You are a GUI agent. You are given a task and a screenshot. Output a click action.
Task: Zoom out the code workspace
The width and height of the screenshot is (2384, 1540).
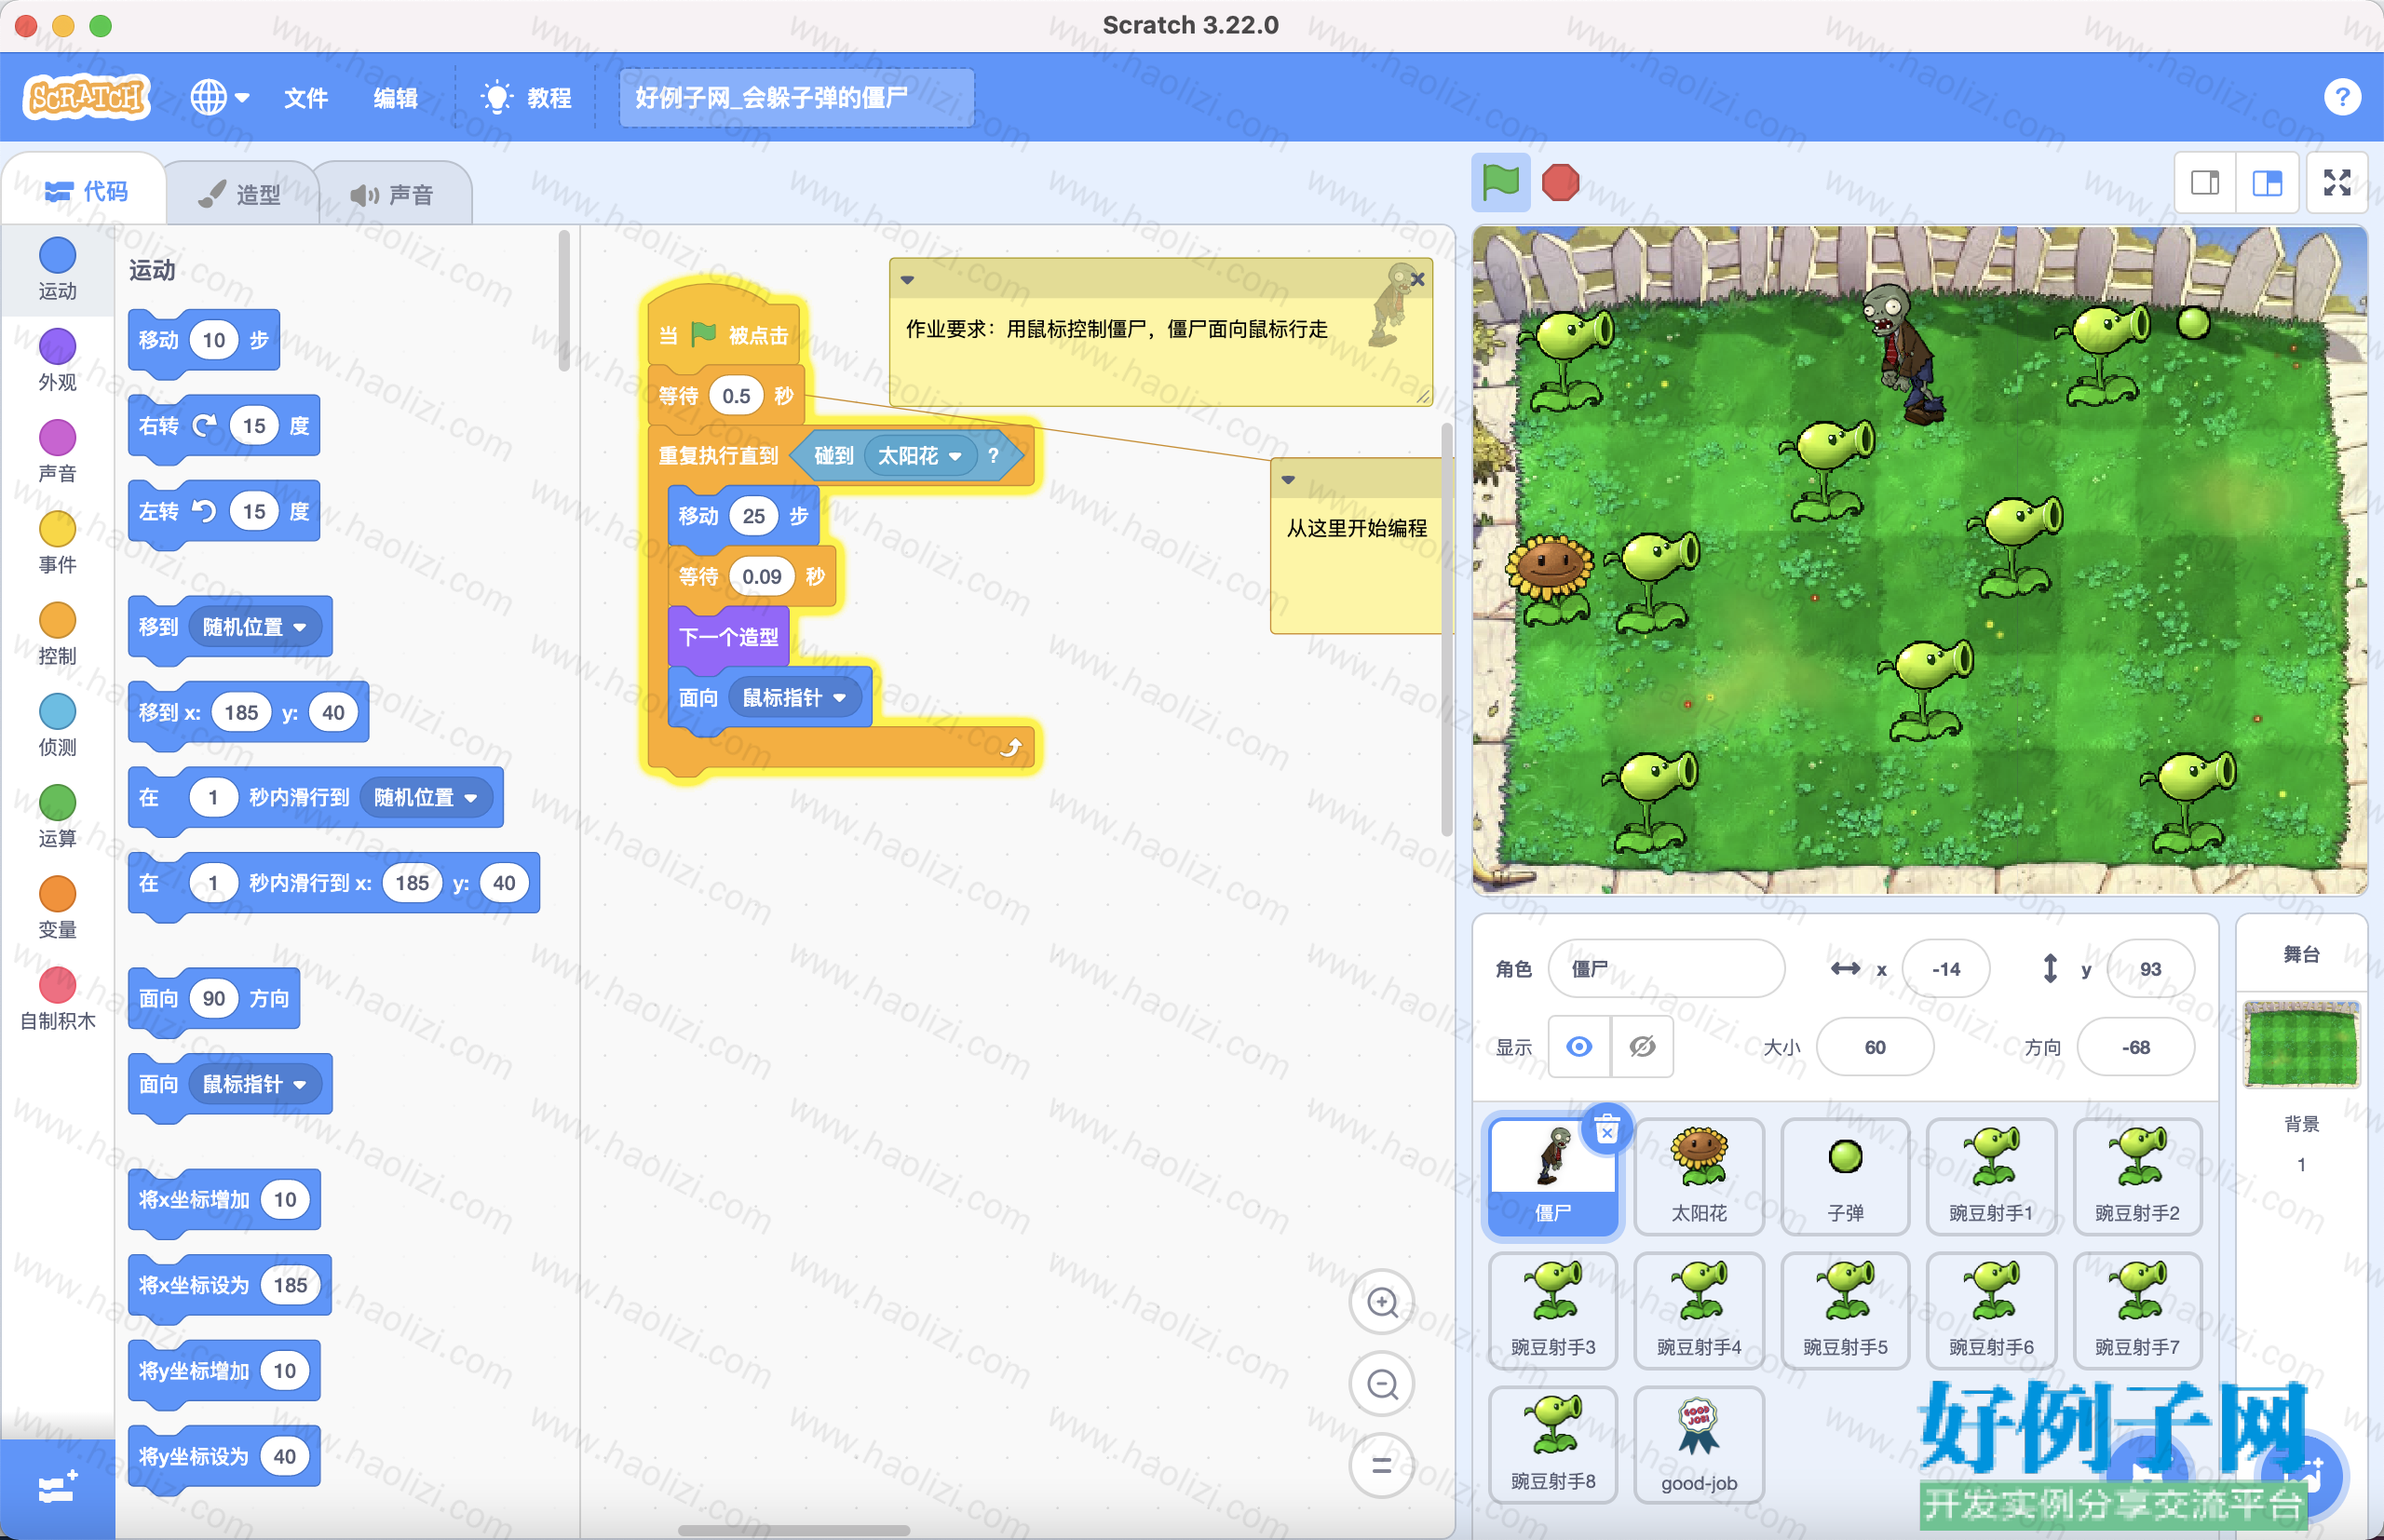pos(1382,1384)
